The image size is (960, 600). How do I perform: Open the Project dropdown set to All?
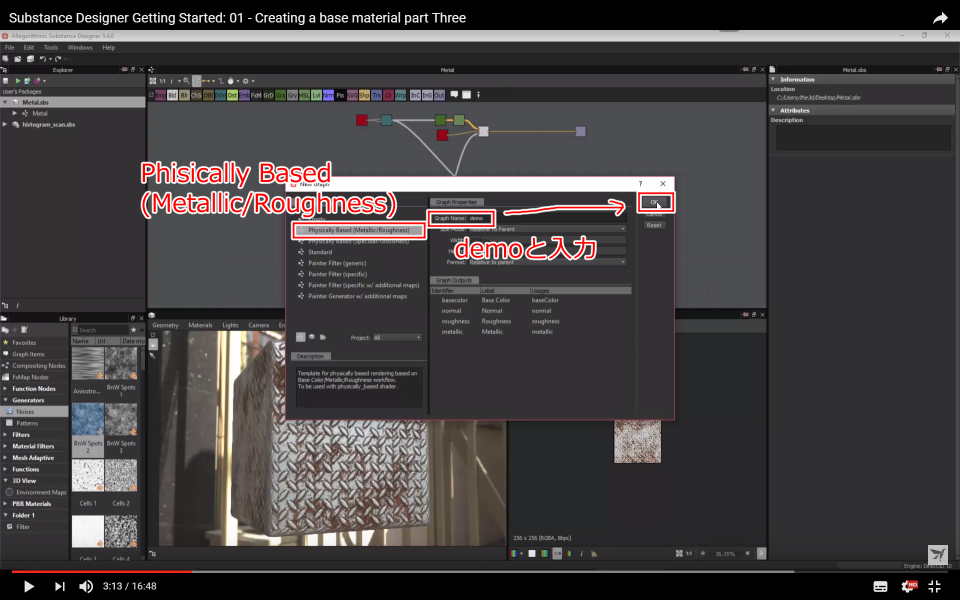397,337
